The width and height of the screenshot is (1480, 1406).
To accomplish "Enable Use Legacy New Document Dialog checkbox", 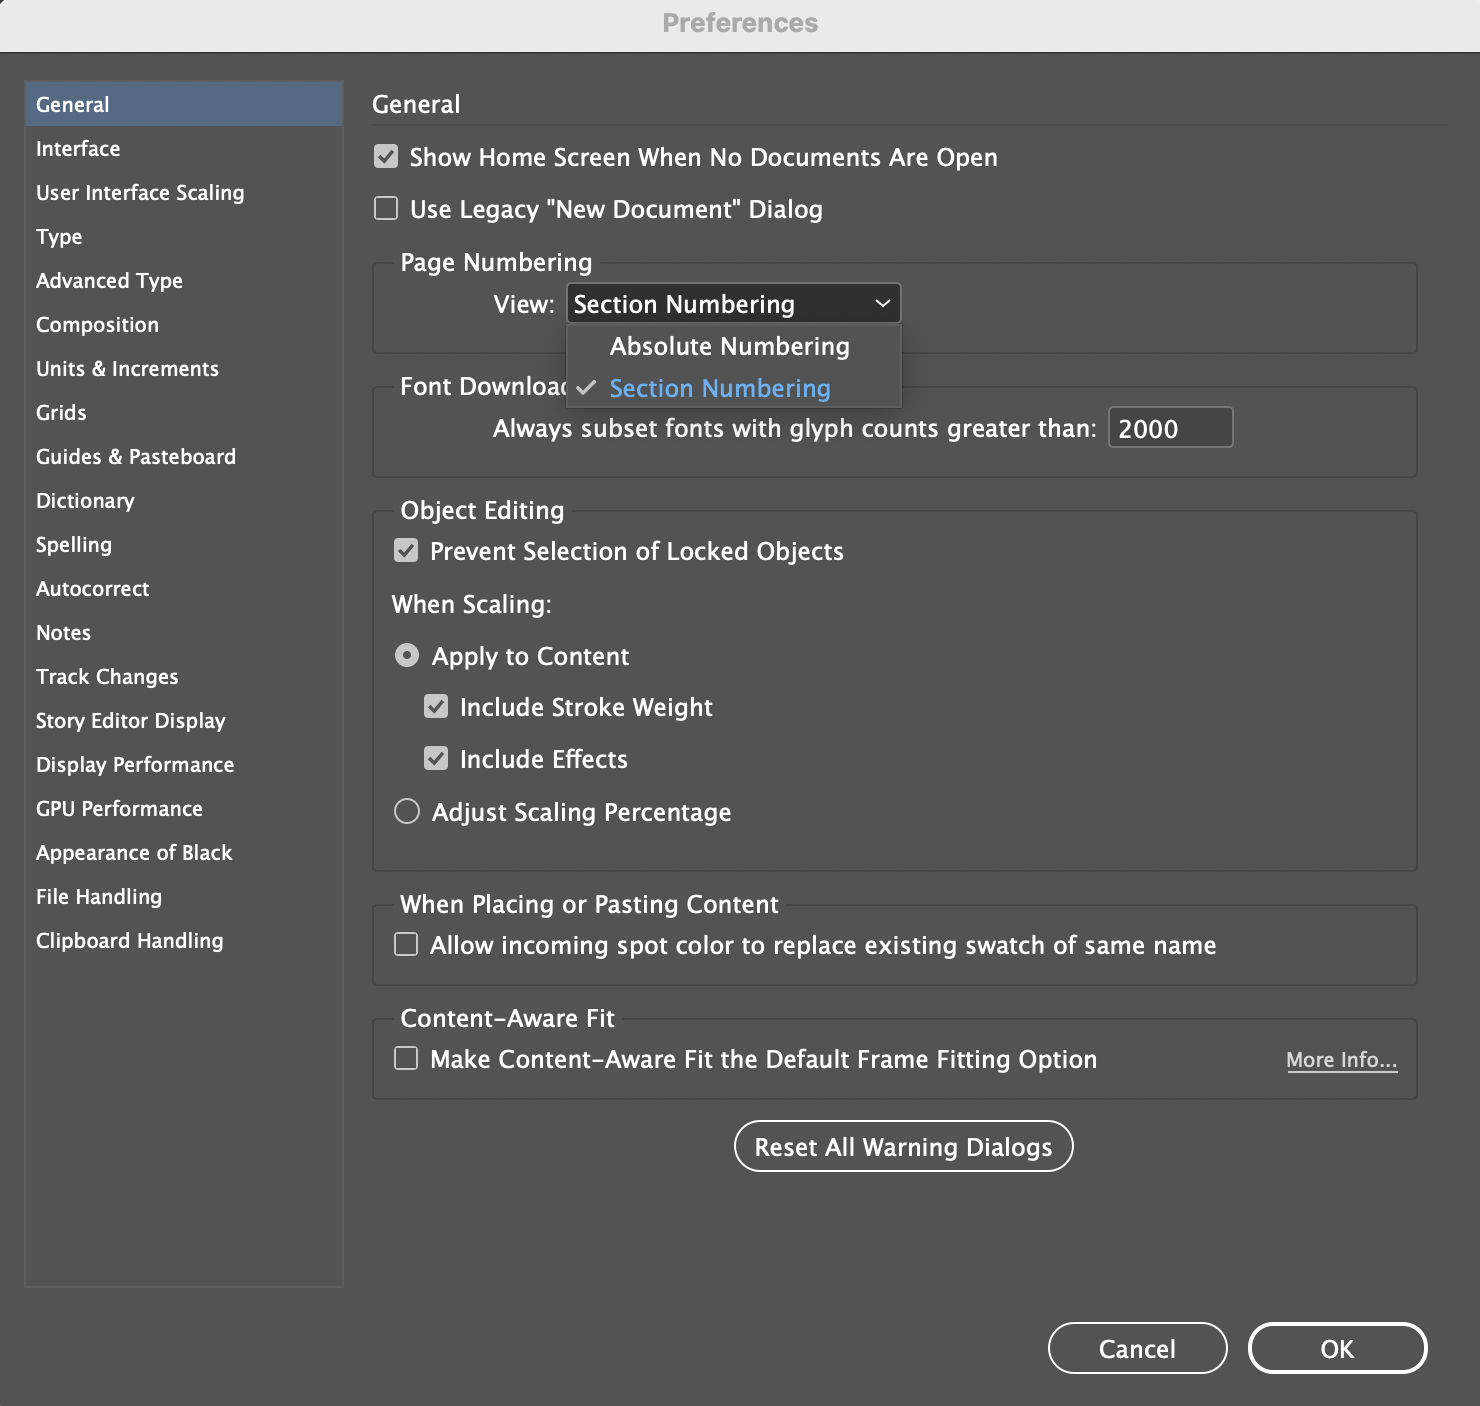I will click(x=386, y=209).
